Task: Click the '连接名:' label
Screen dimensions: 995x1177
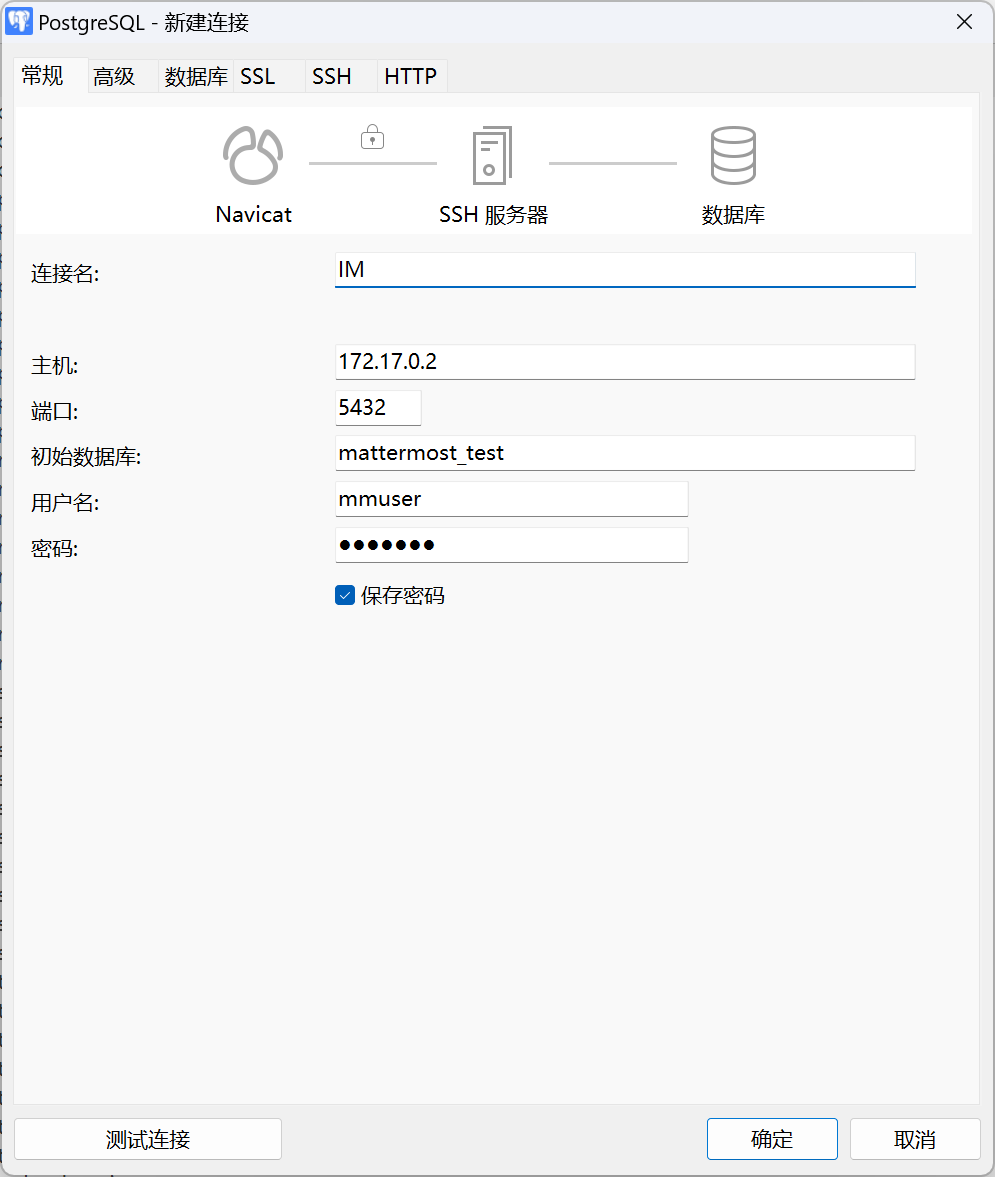Action: tap(65, 274)
